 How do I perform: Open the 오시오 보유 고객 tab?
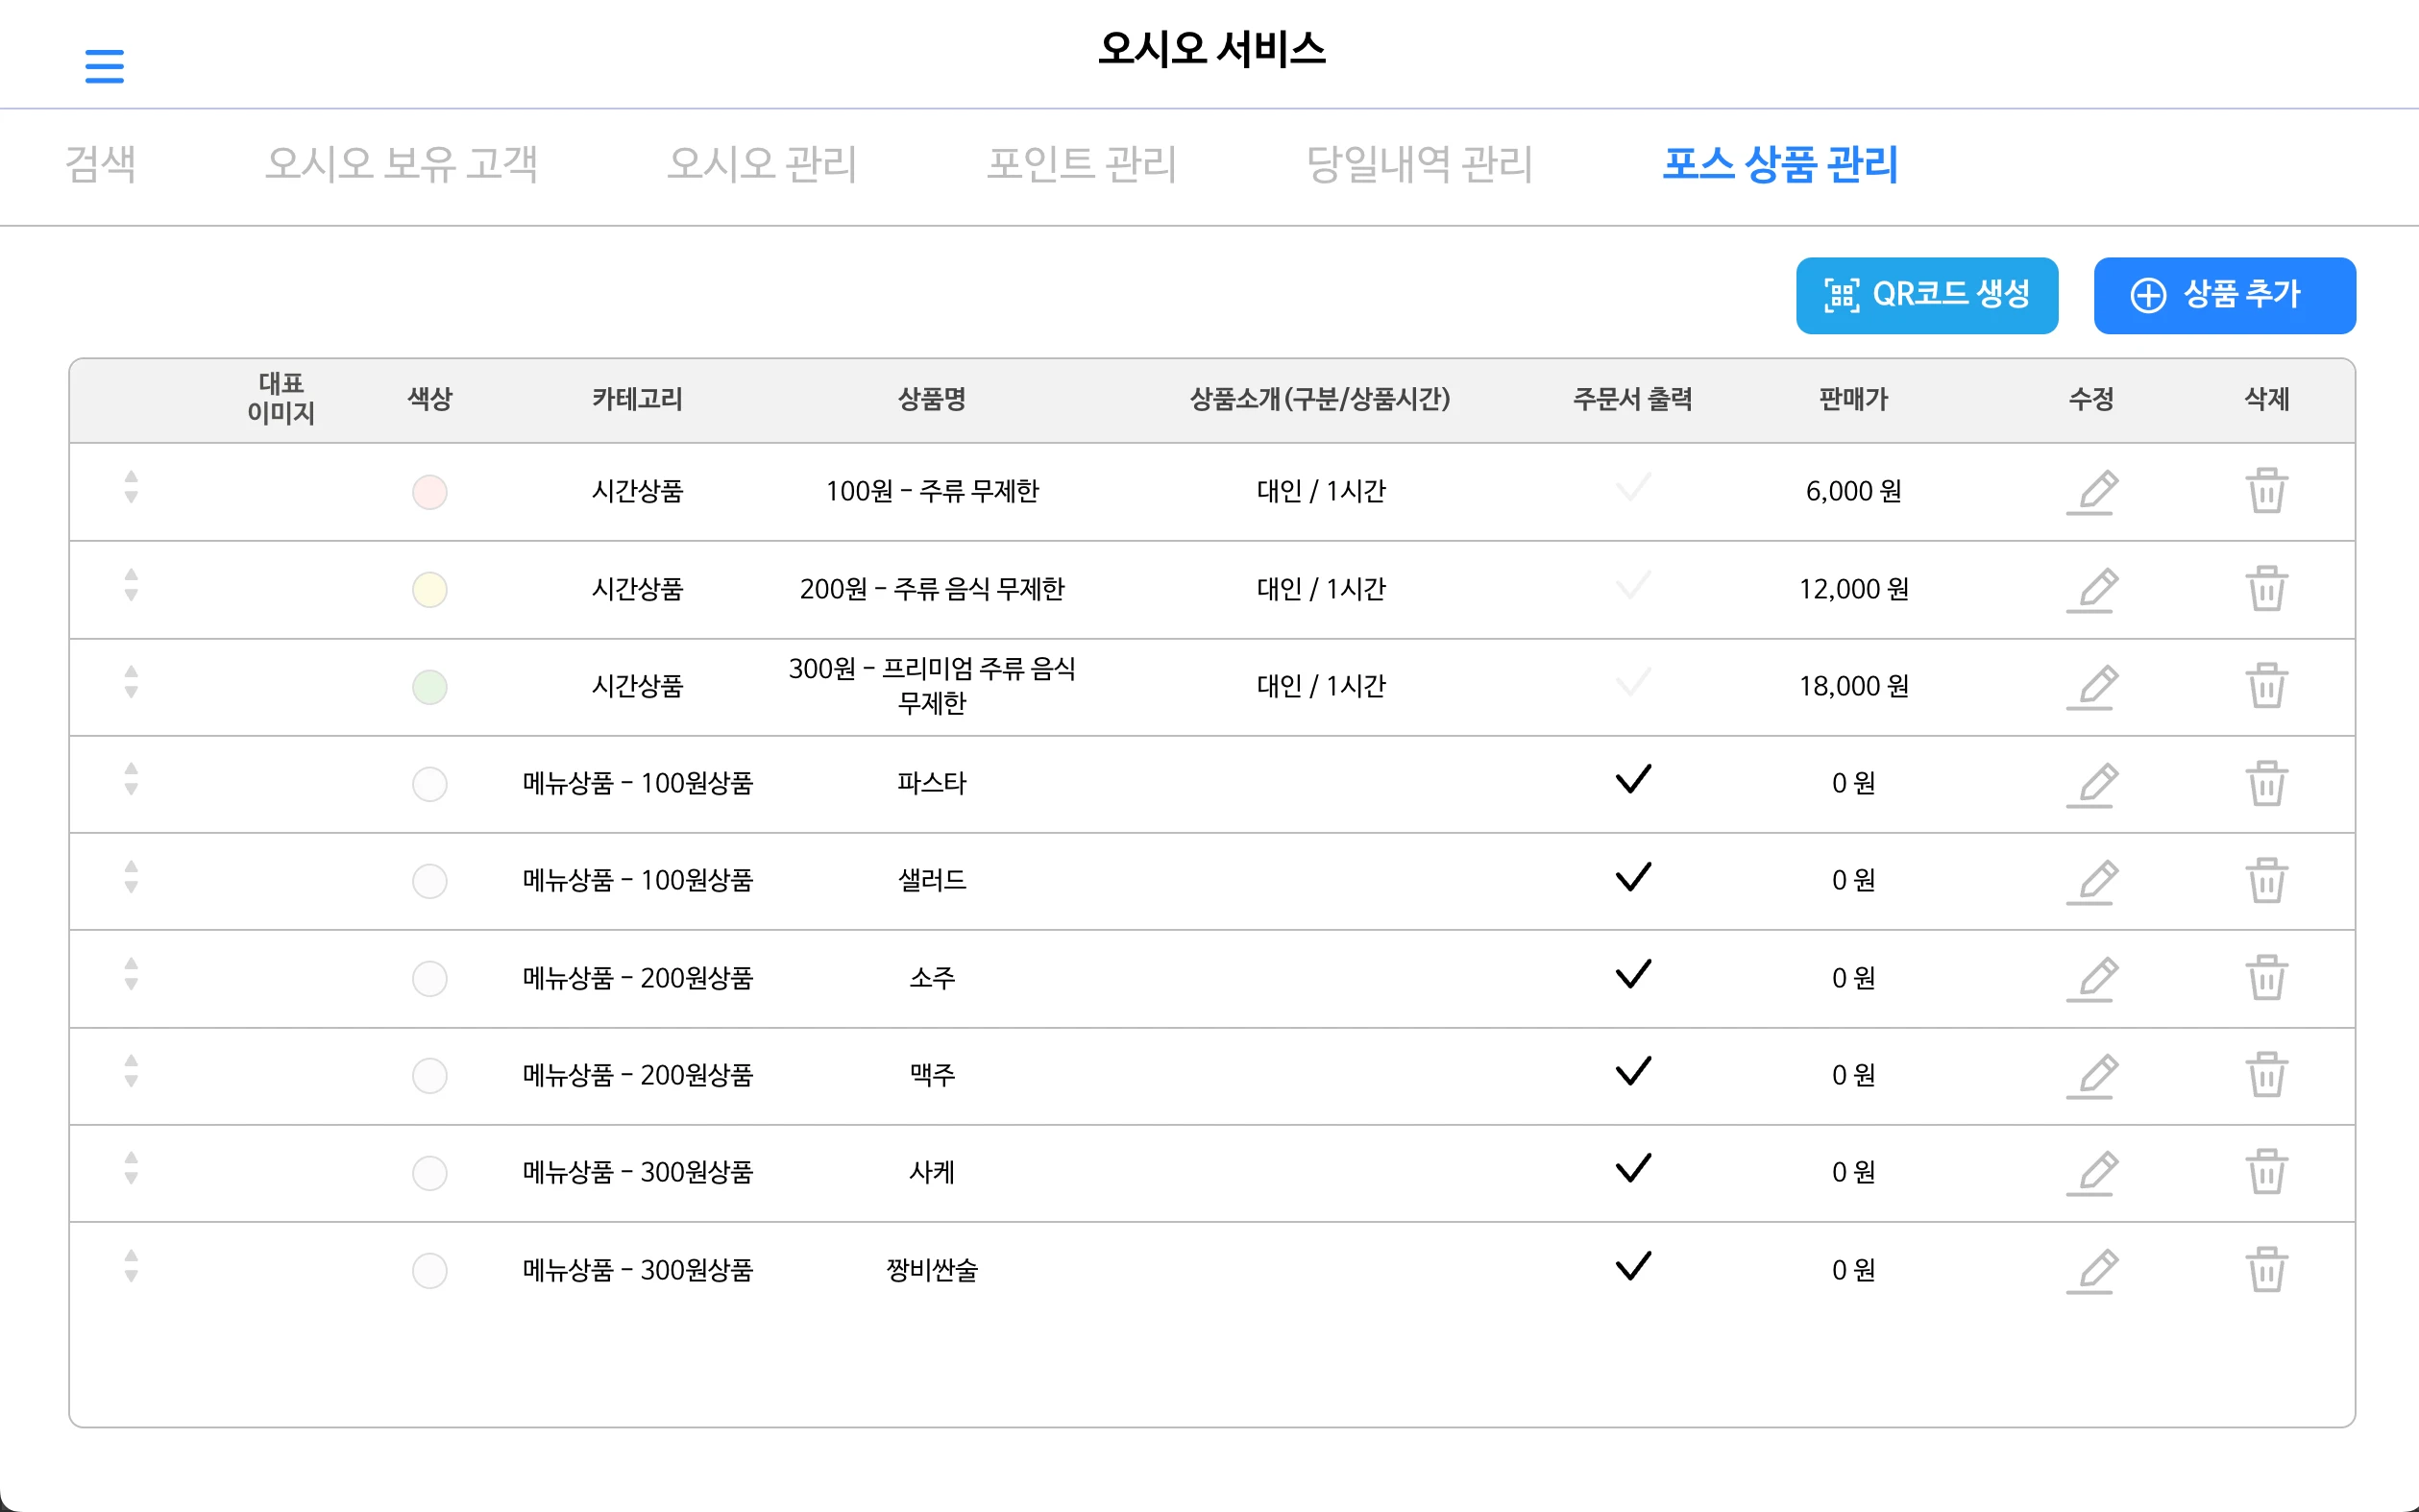point(401,164)
